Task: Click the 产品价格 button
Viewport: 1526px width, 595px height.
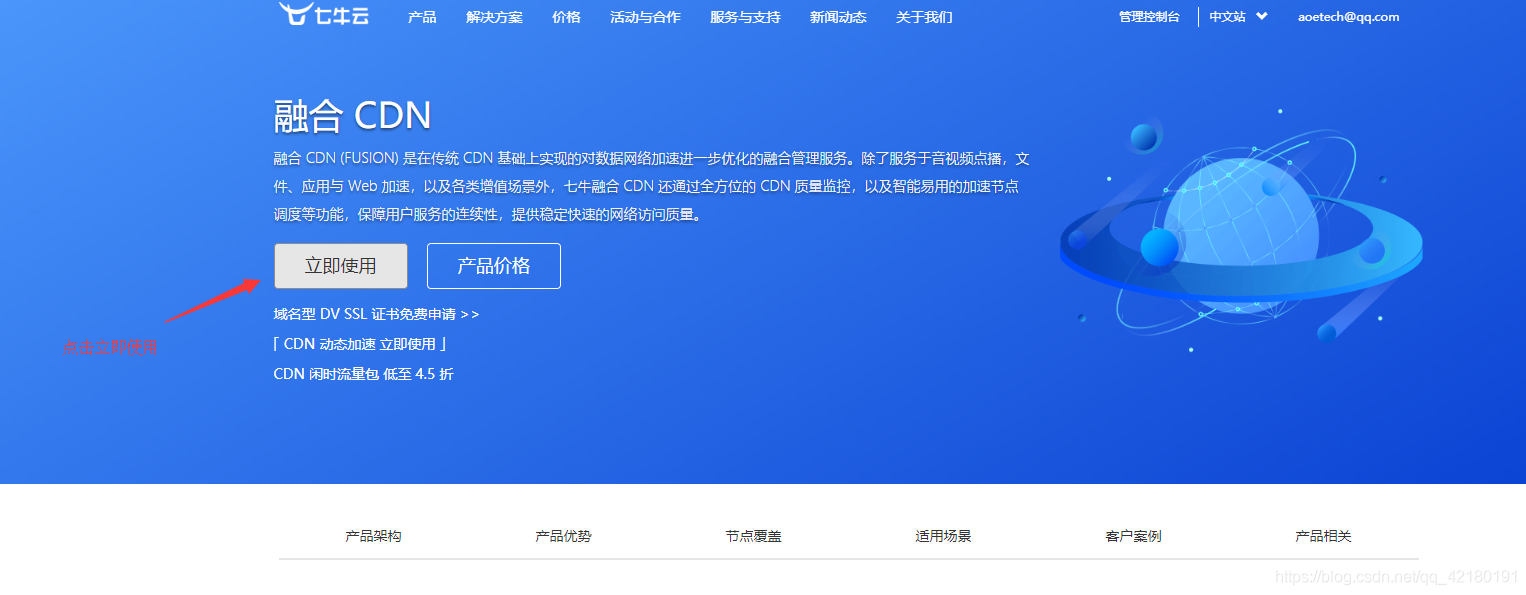Action: point(494,266)
